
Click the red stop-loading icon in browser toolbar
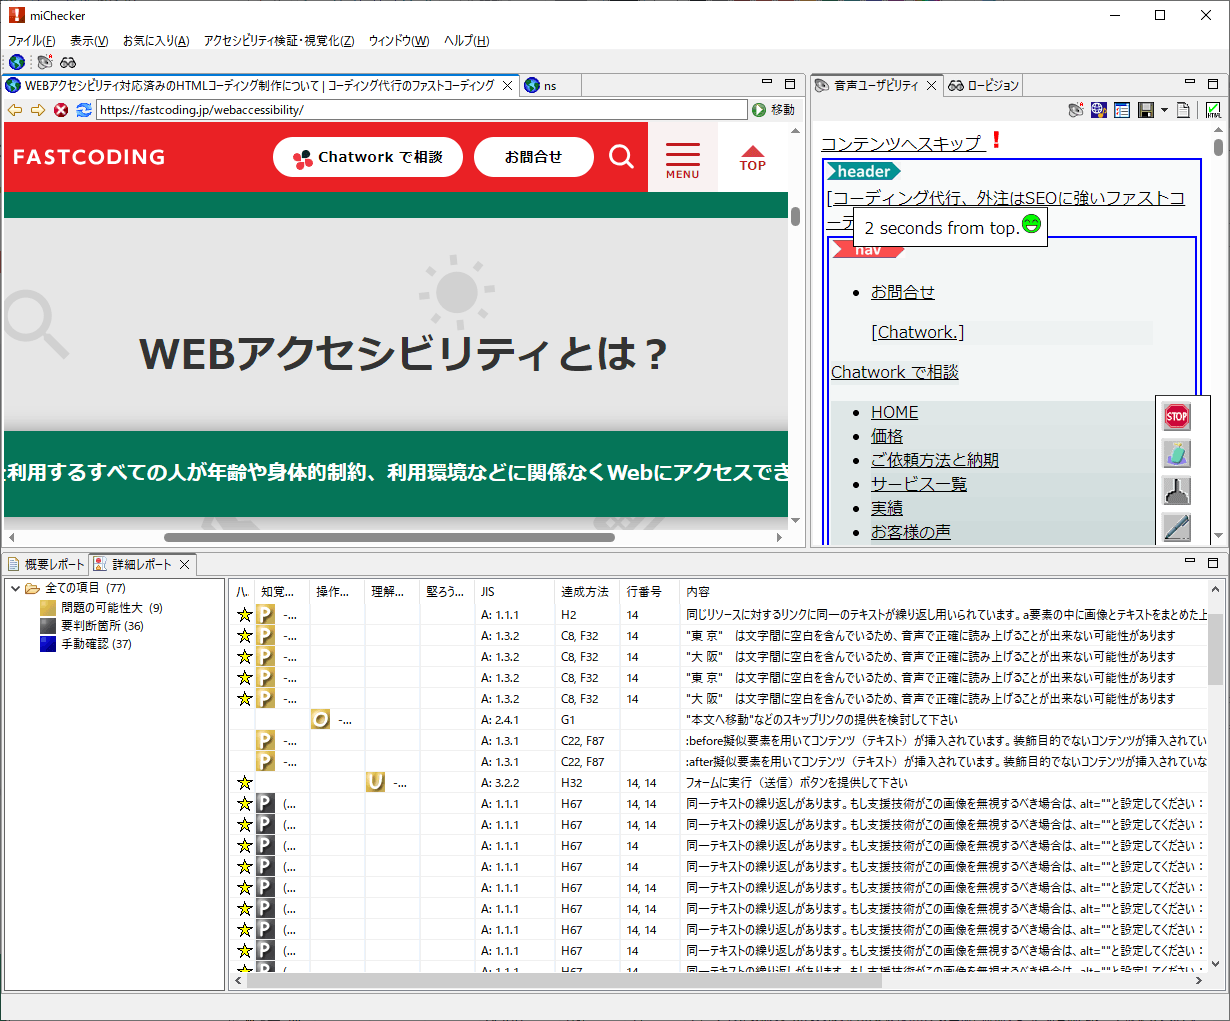61,110
